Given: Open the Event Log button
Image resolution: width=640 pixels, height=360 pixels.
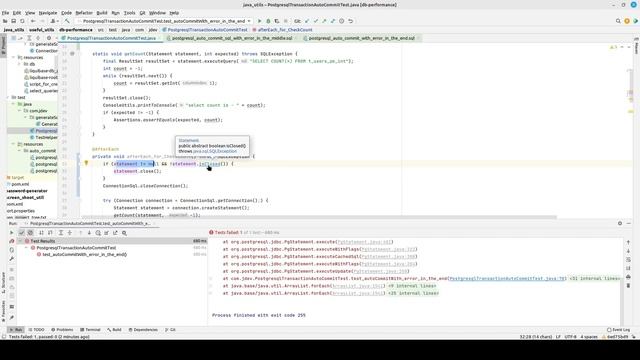Looking at the screenshot, I should tap(618, 329).
